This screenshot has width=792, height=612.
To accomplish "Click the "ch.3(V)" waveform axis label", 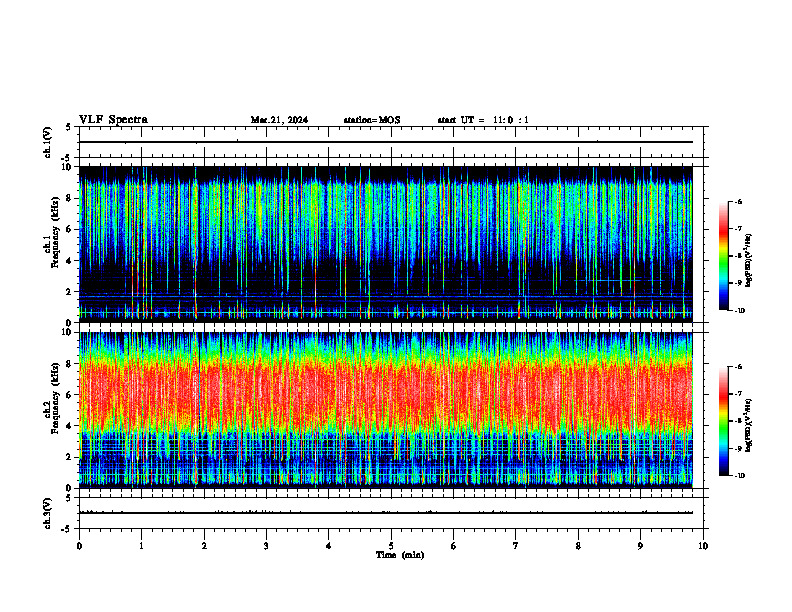I will click(x=47, y=513).
